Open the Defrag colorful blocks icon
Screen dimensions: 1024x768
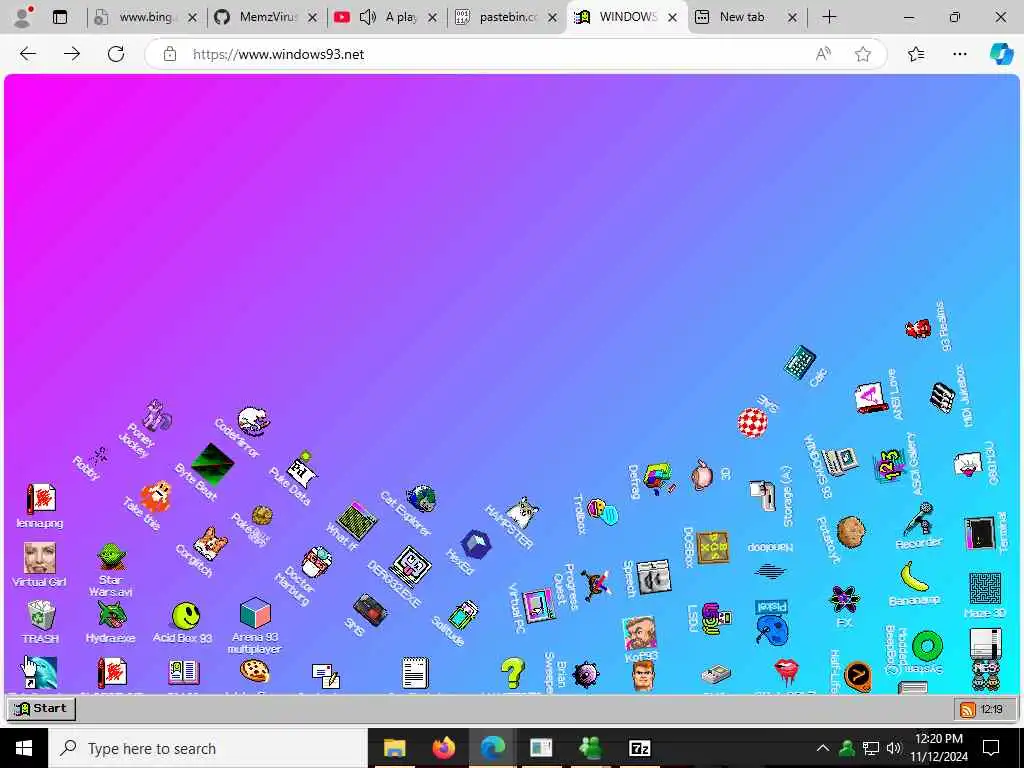(x=658, y=477)
